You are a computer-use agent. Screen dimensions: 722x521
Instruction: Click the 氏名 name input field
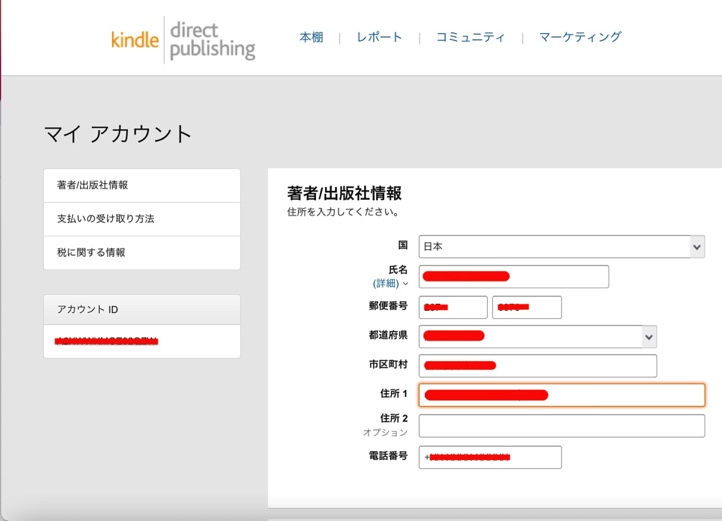pyautogui.click(x=513, y=276)
